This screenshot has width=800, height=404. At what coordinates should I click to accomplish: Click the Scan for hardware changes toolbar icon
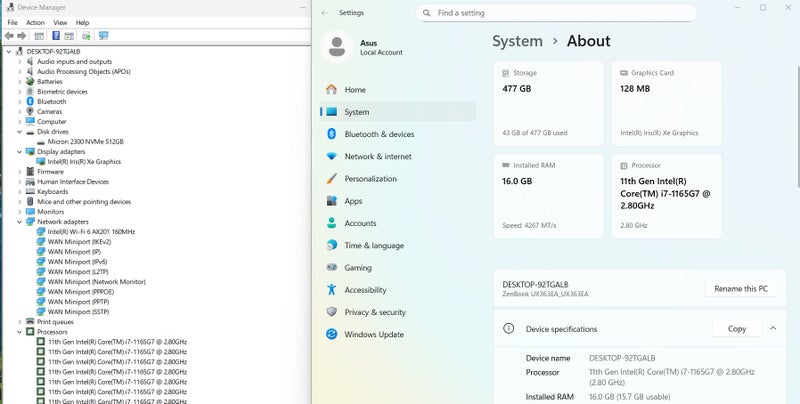click(x=103, y=36)
